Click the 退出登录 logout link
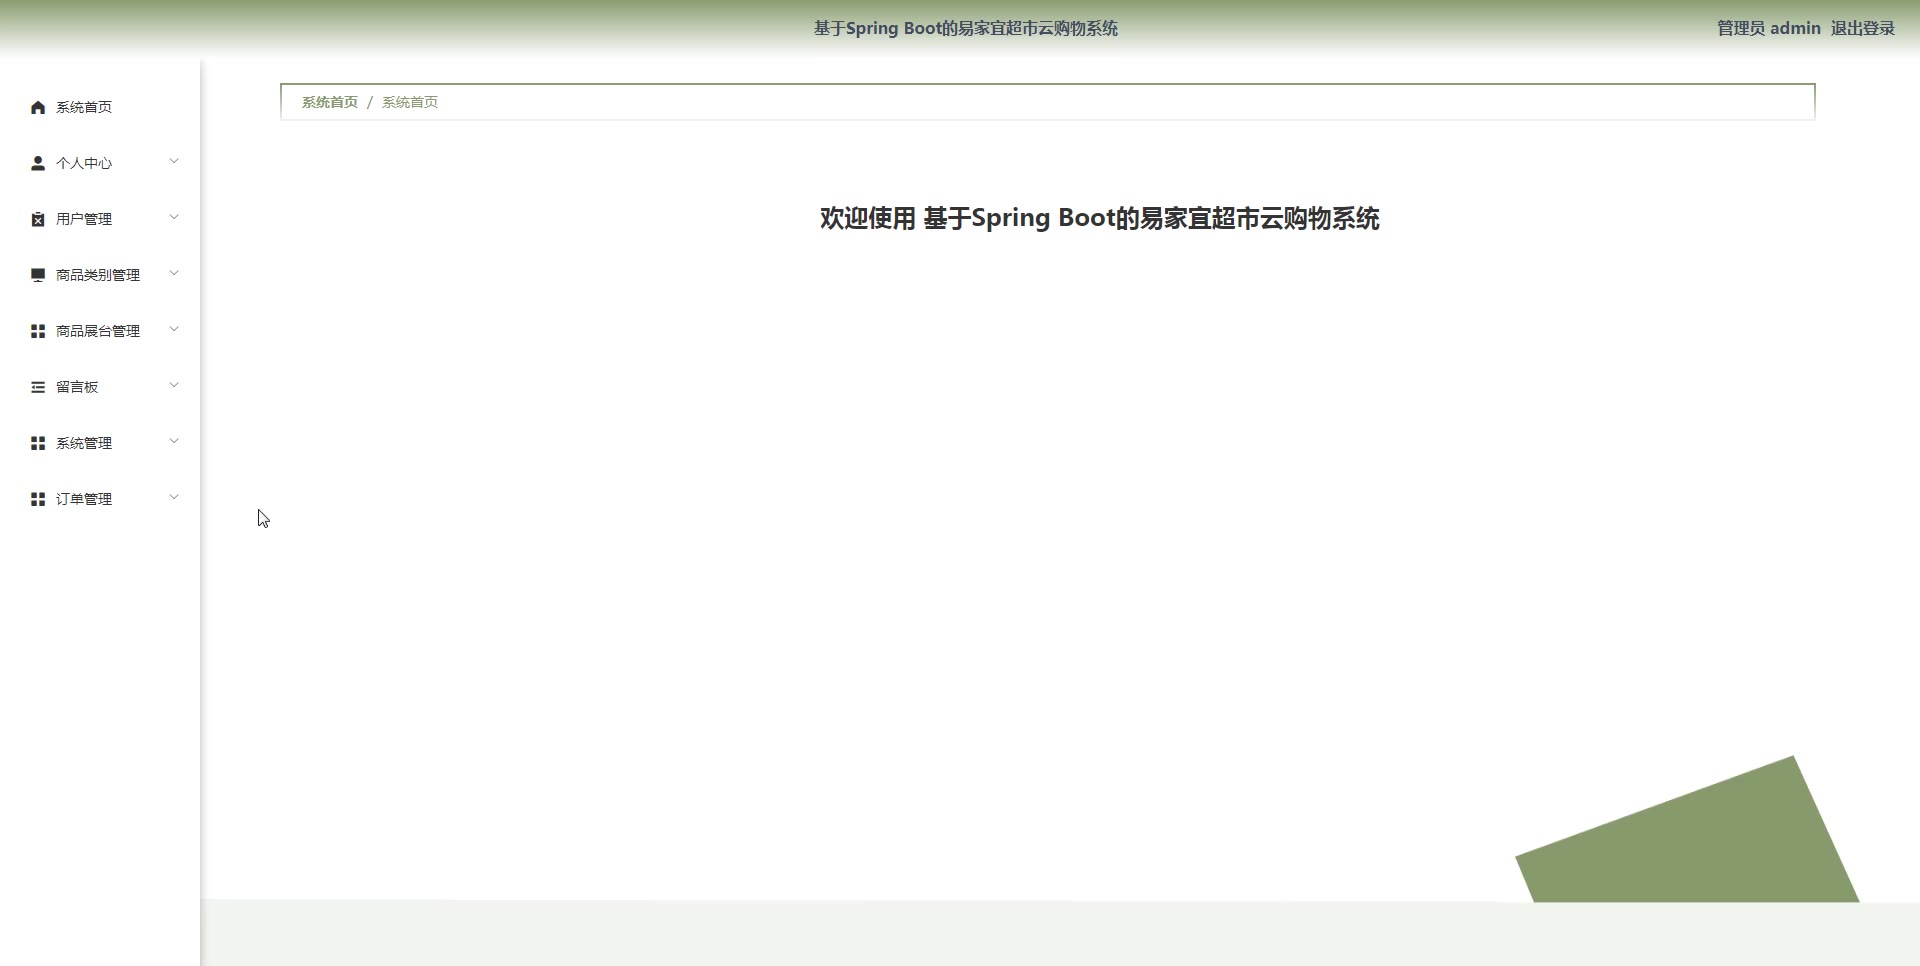The image size is (1920, 966). (x=1862, y=28)
